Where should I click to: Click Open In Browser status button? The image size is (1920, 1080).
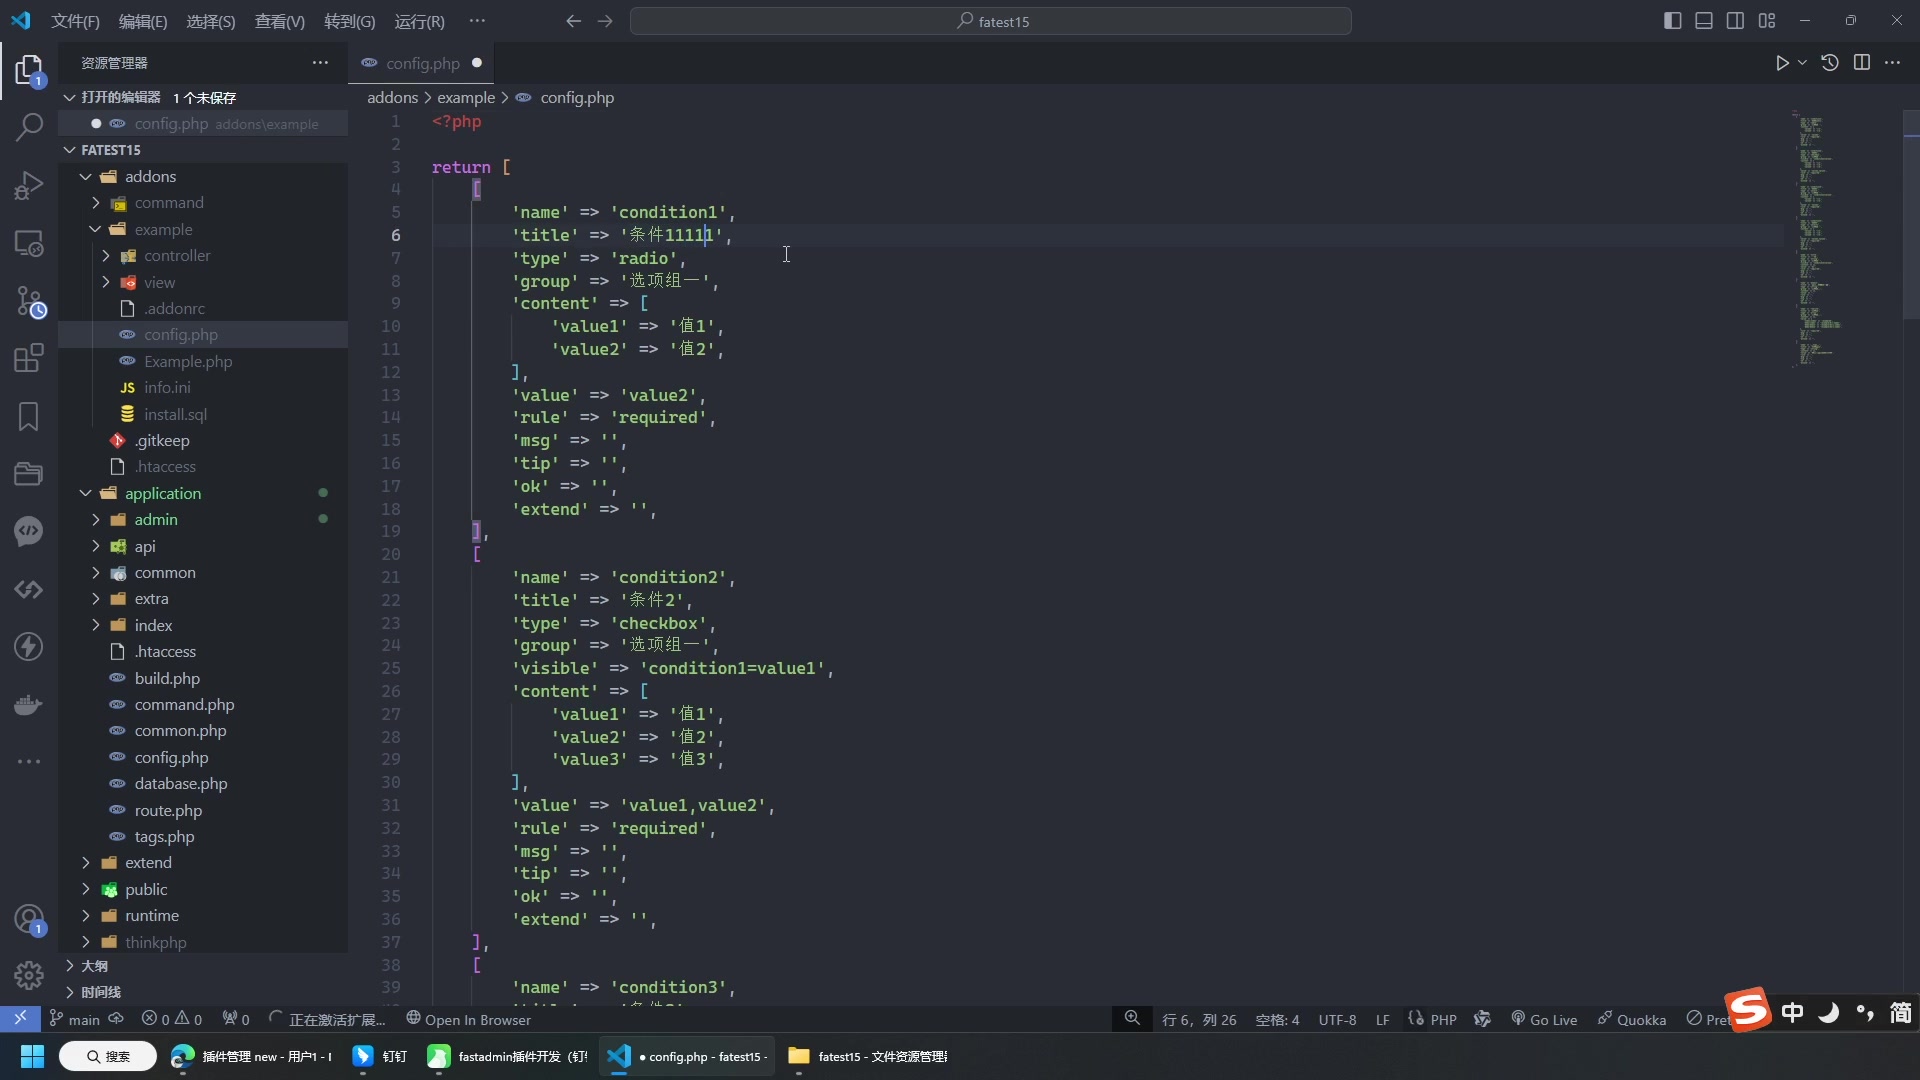468,1020
